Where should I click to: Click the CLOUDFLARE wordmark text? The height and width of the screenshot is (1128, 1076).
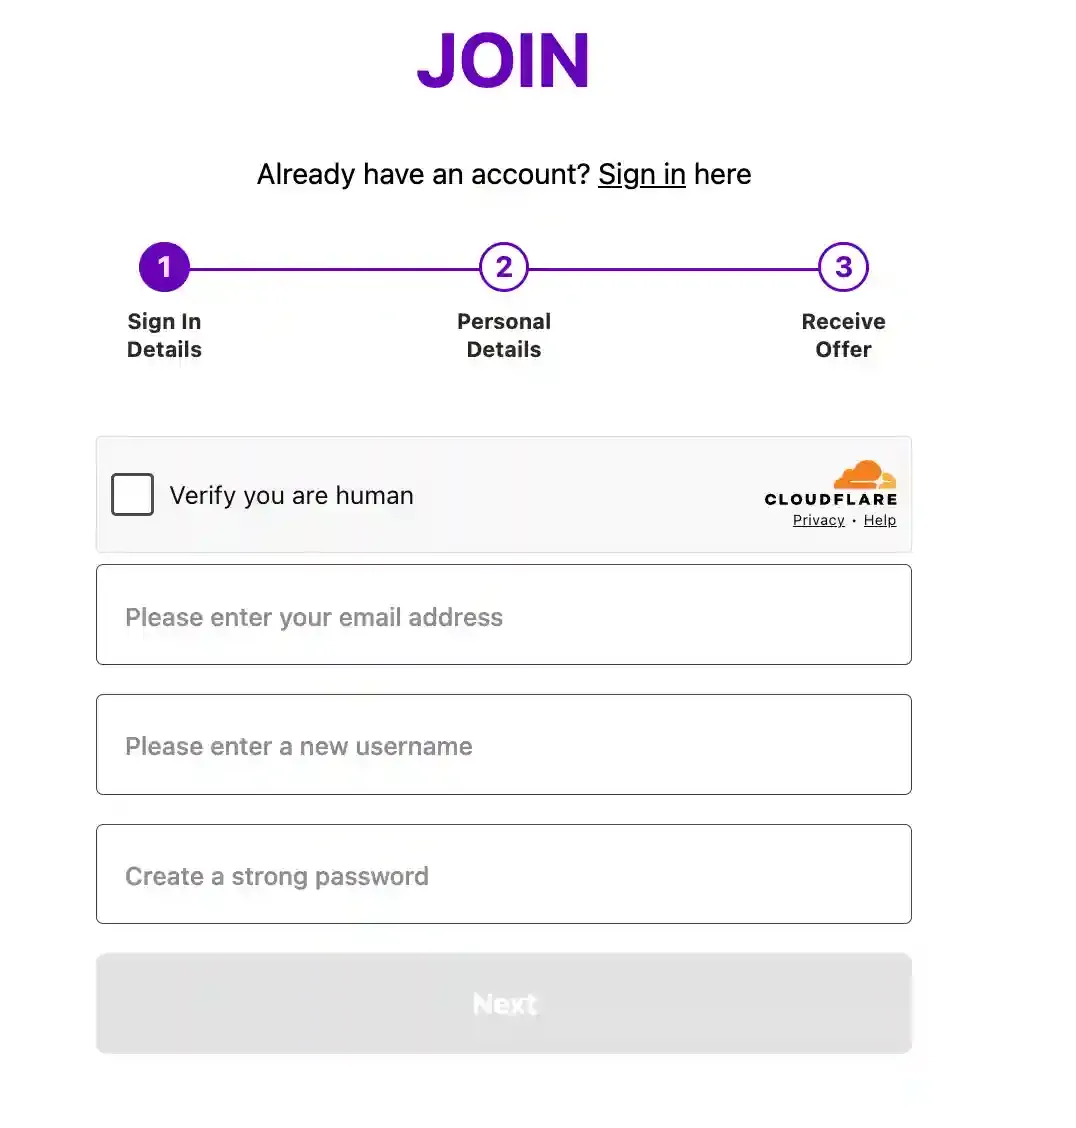(x=831, y=499)
